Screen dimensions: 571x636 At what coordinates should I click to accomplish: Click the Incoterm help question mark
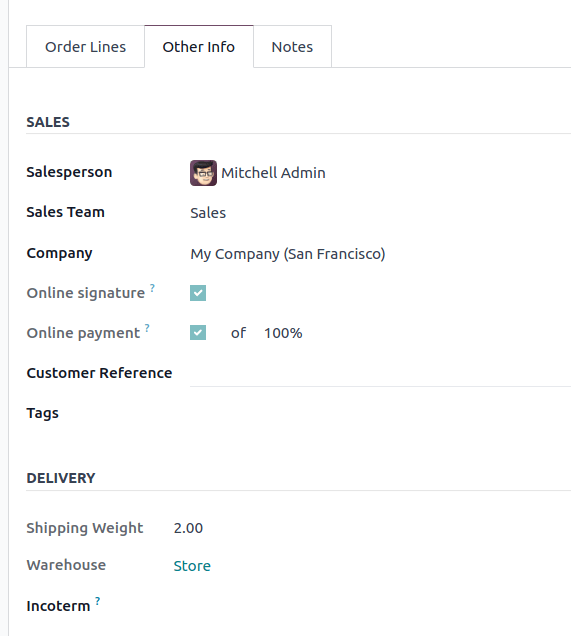[x=98, y=601]
